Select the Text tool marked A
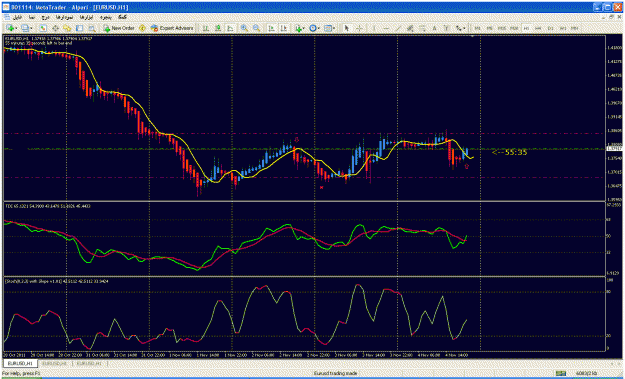This screenshot has width=625, height=379. click(434, 28)
